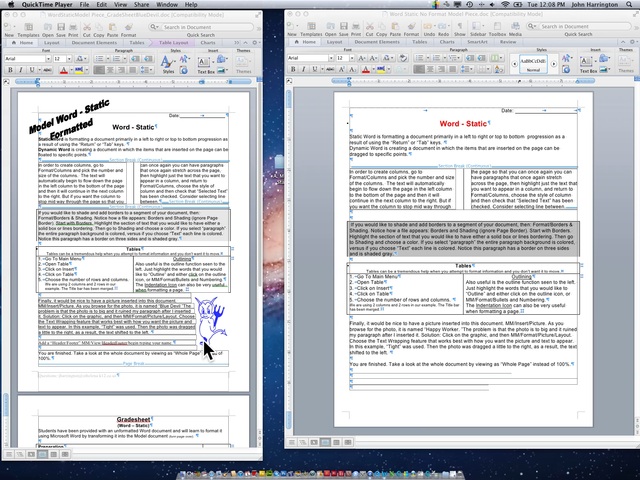Viewport: 640px width, 480px height.
Task: Toggle Show paragraph marks in right window
Action: (x=460, y=26)
